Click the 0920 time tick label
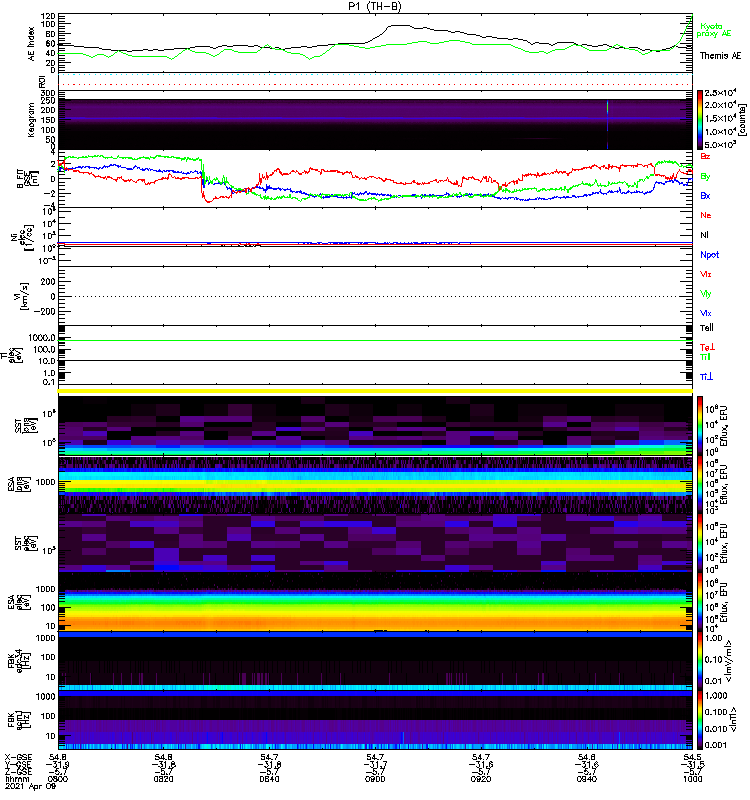 [481, 779]
